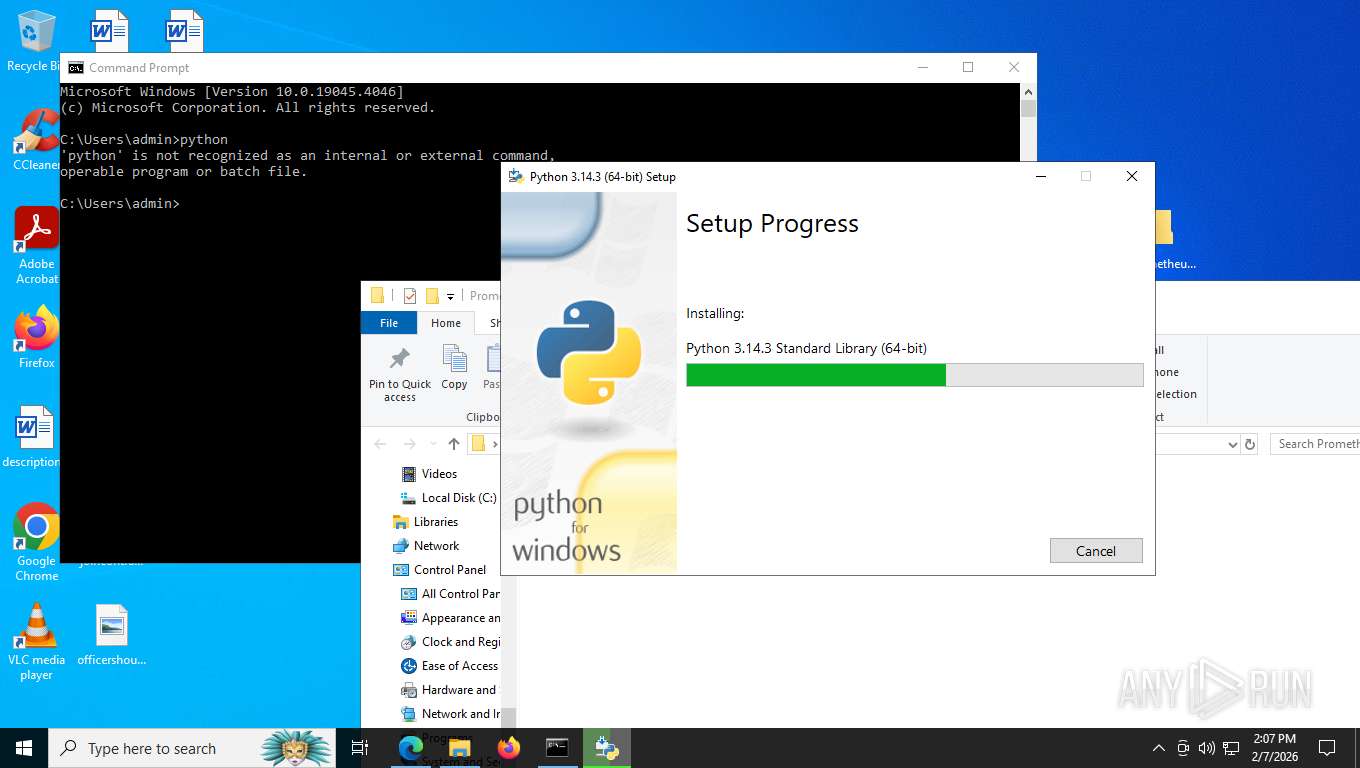Select Network and Internet tree item

pos(460,714)
